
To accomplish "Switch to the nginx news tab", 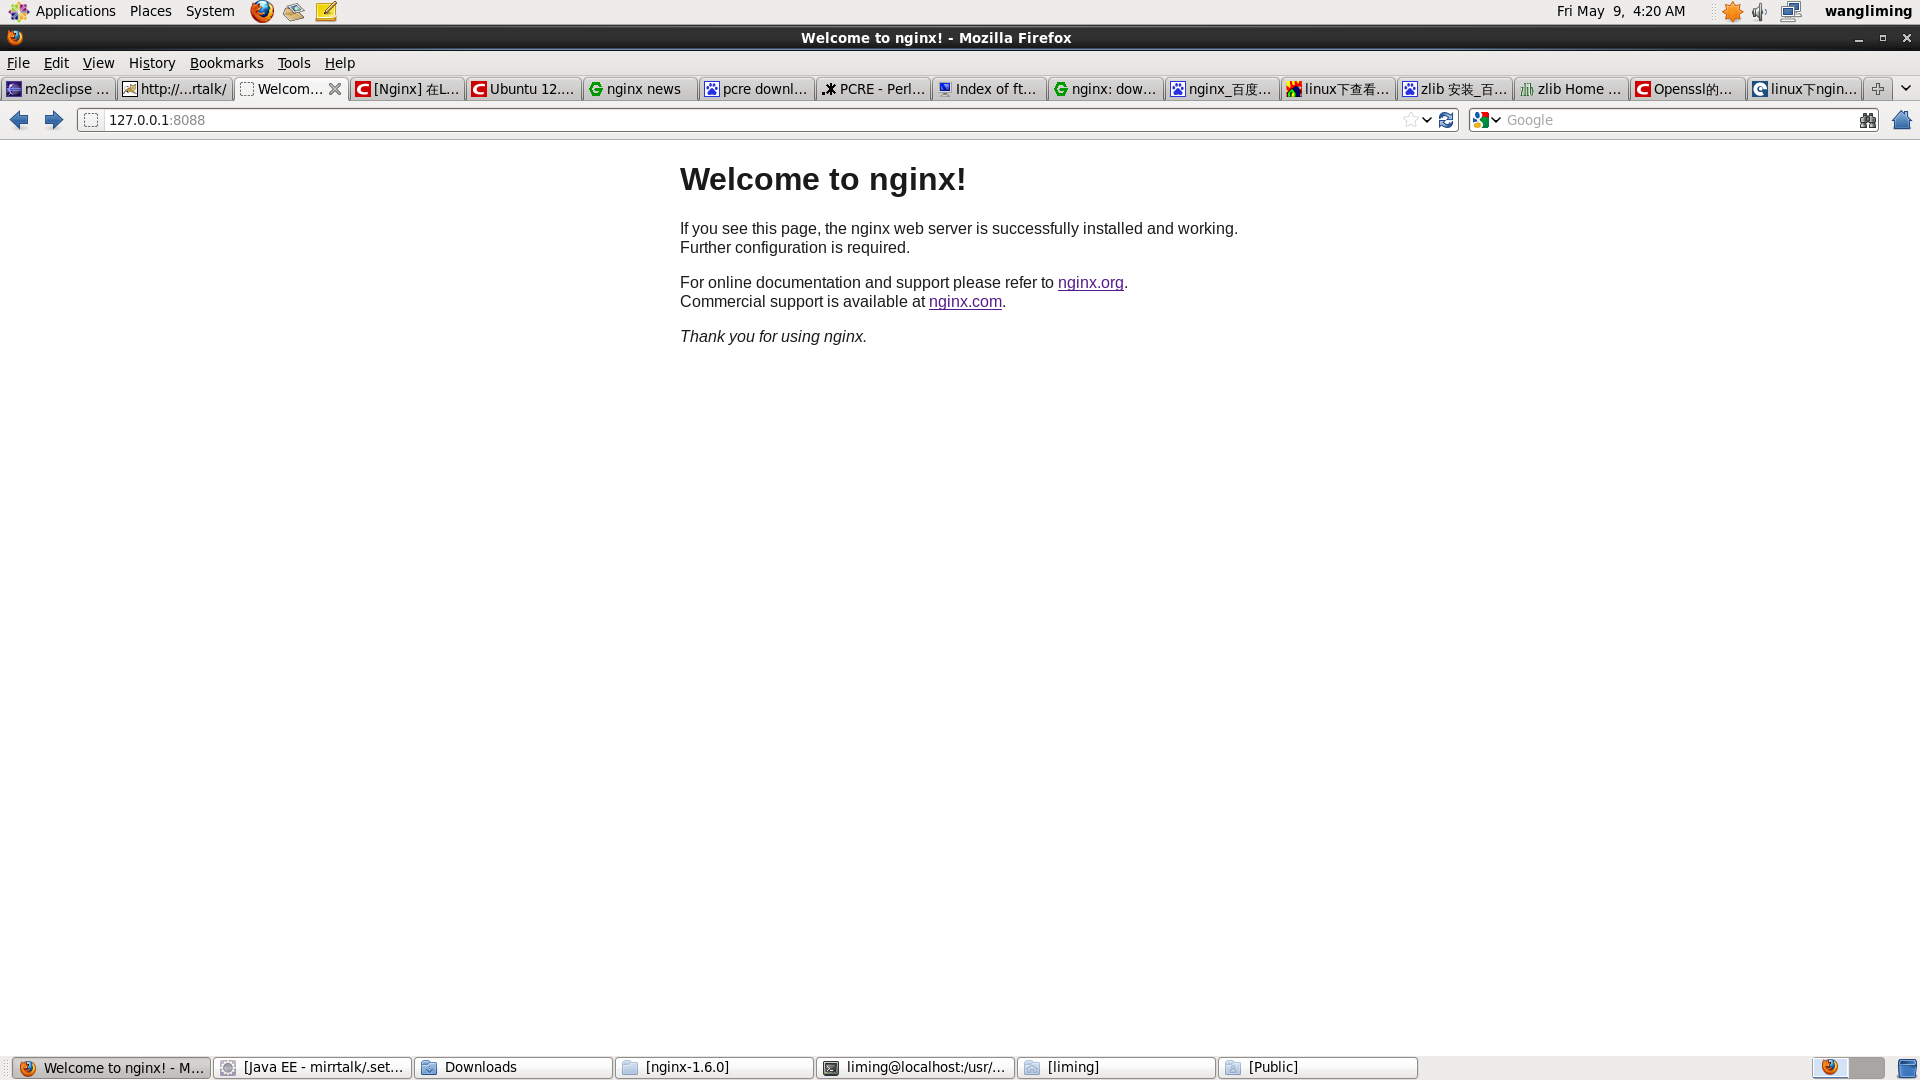I will (640, 89).
